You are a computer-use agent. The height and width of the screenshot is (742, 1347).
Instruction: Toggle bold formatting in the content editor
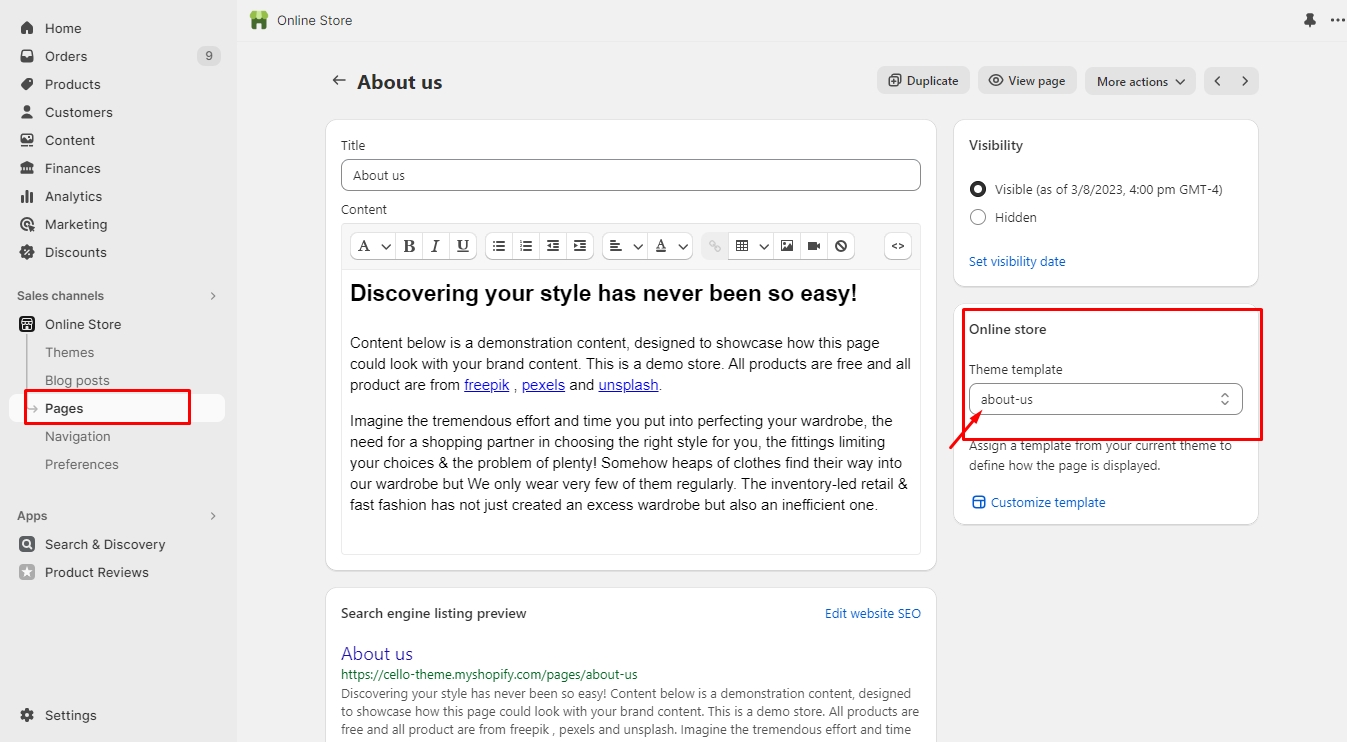click(x=409, y=246)
